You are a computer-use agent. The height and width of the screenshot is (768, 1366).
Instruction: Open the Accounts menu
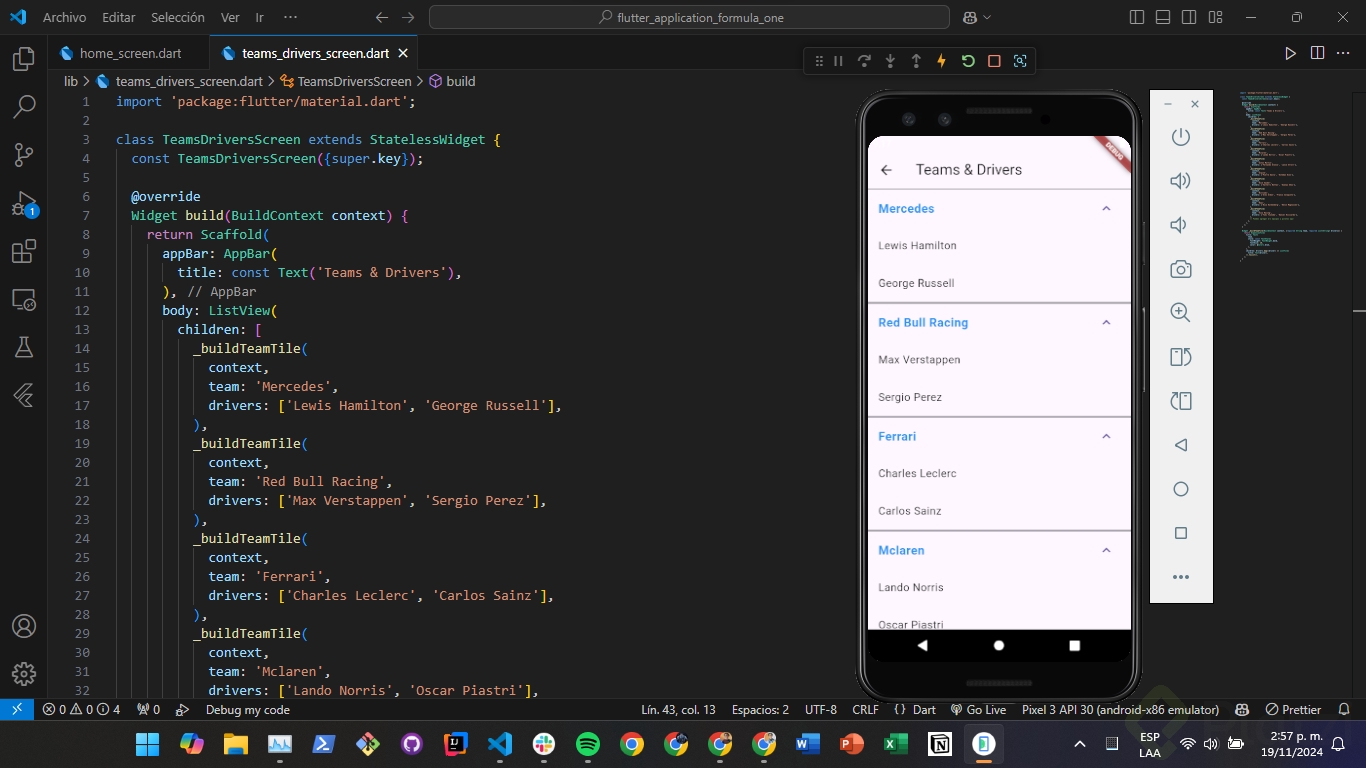tap(24, 626)
